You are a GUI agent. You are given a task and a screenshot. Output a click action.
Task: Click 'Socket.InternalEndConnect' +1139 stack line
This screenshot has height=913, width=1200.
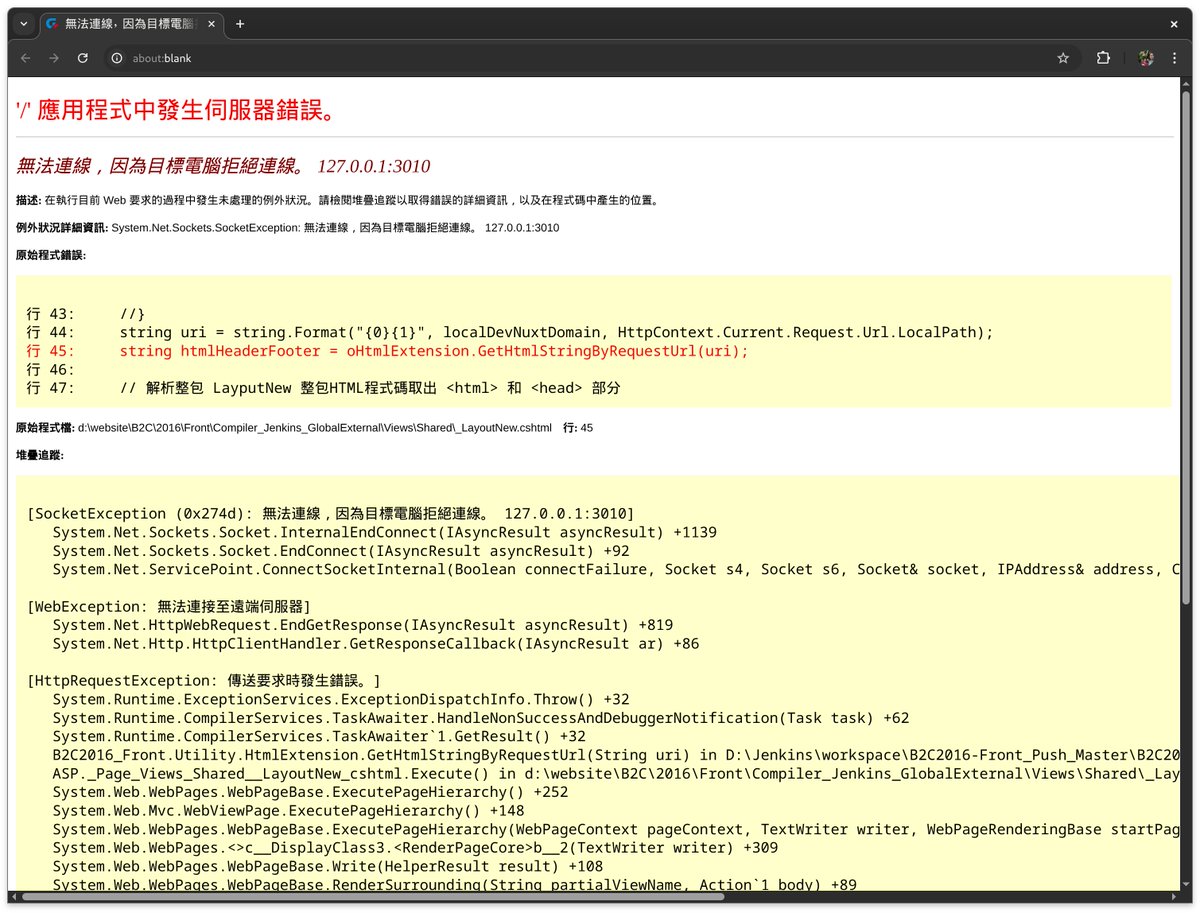(385, 532)
